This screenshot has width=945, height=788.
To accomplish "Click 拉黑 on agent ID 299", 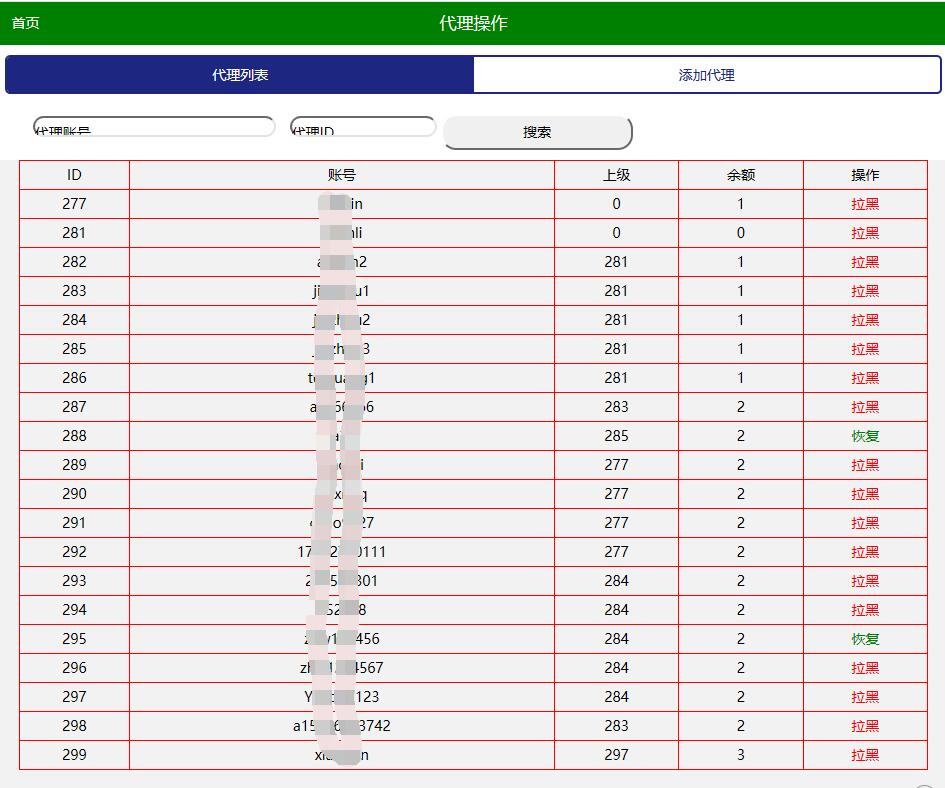I will point(863,755).
